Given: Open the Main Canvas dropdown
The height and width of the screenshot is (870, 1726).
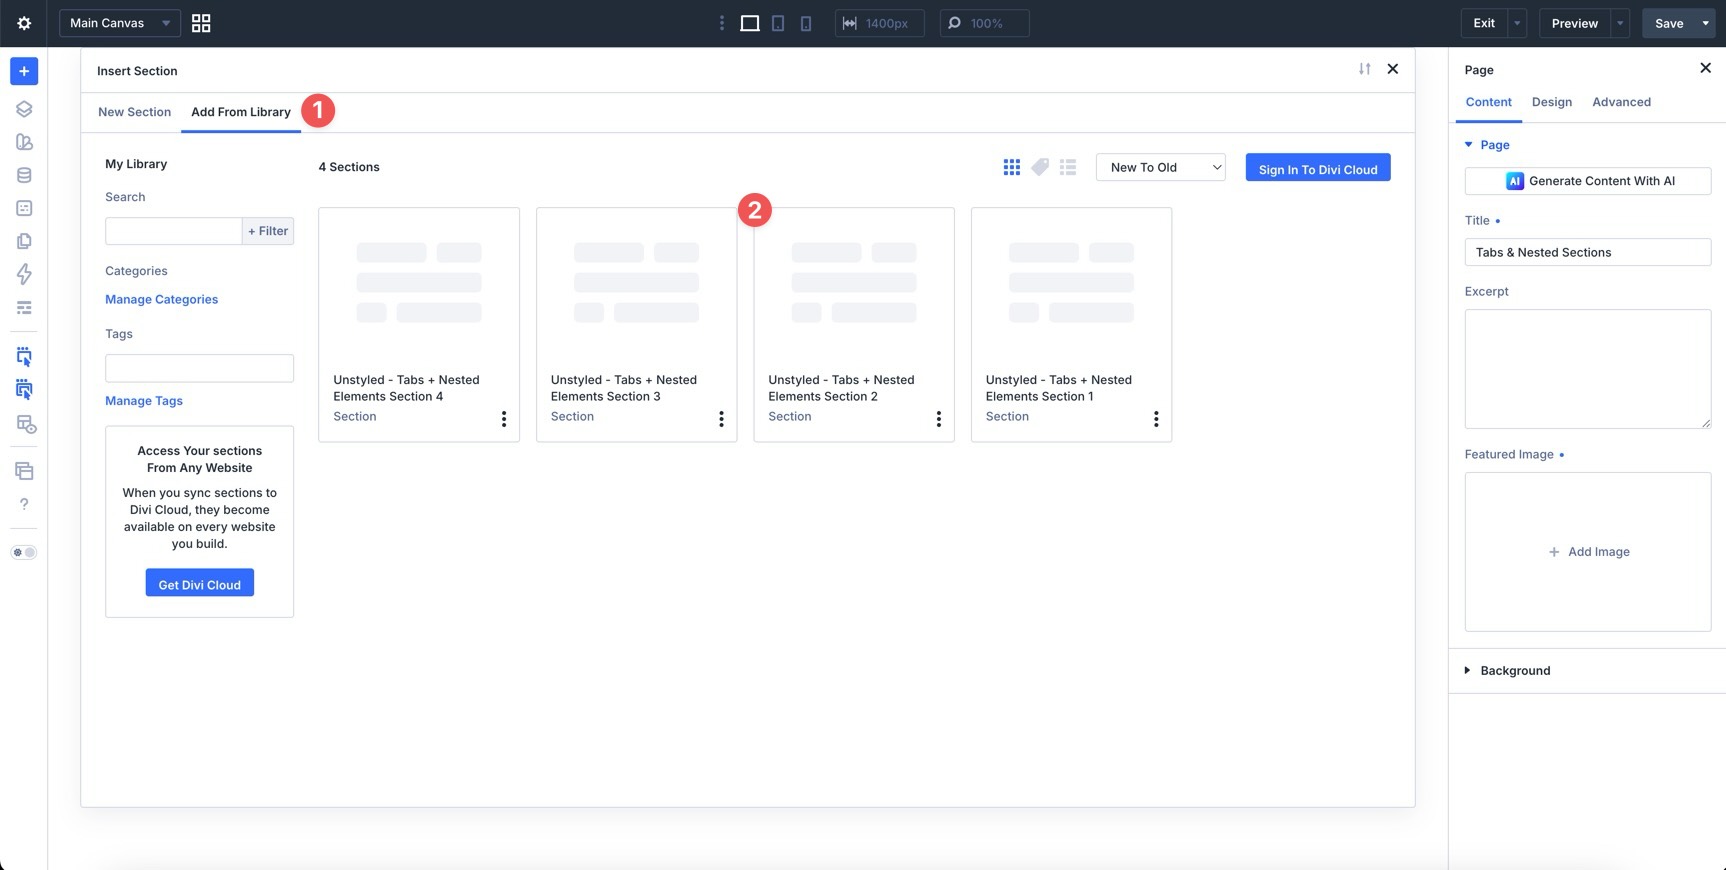Looking at the screenshot, I should (x=120, y=23).
